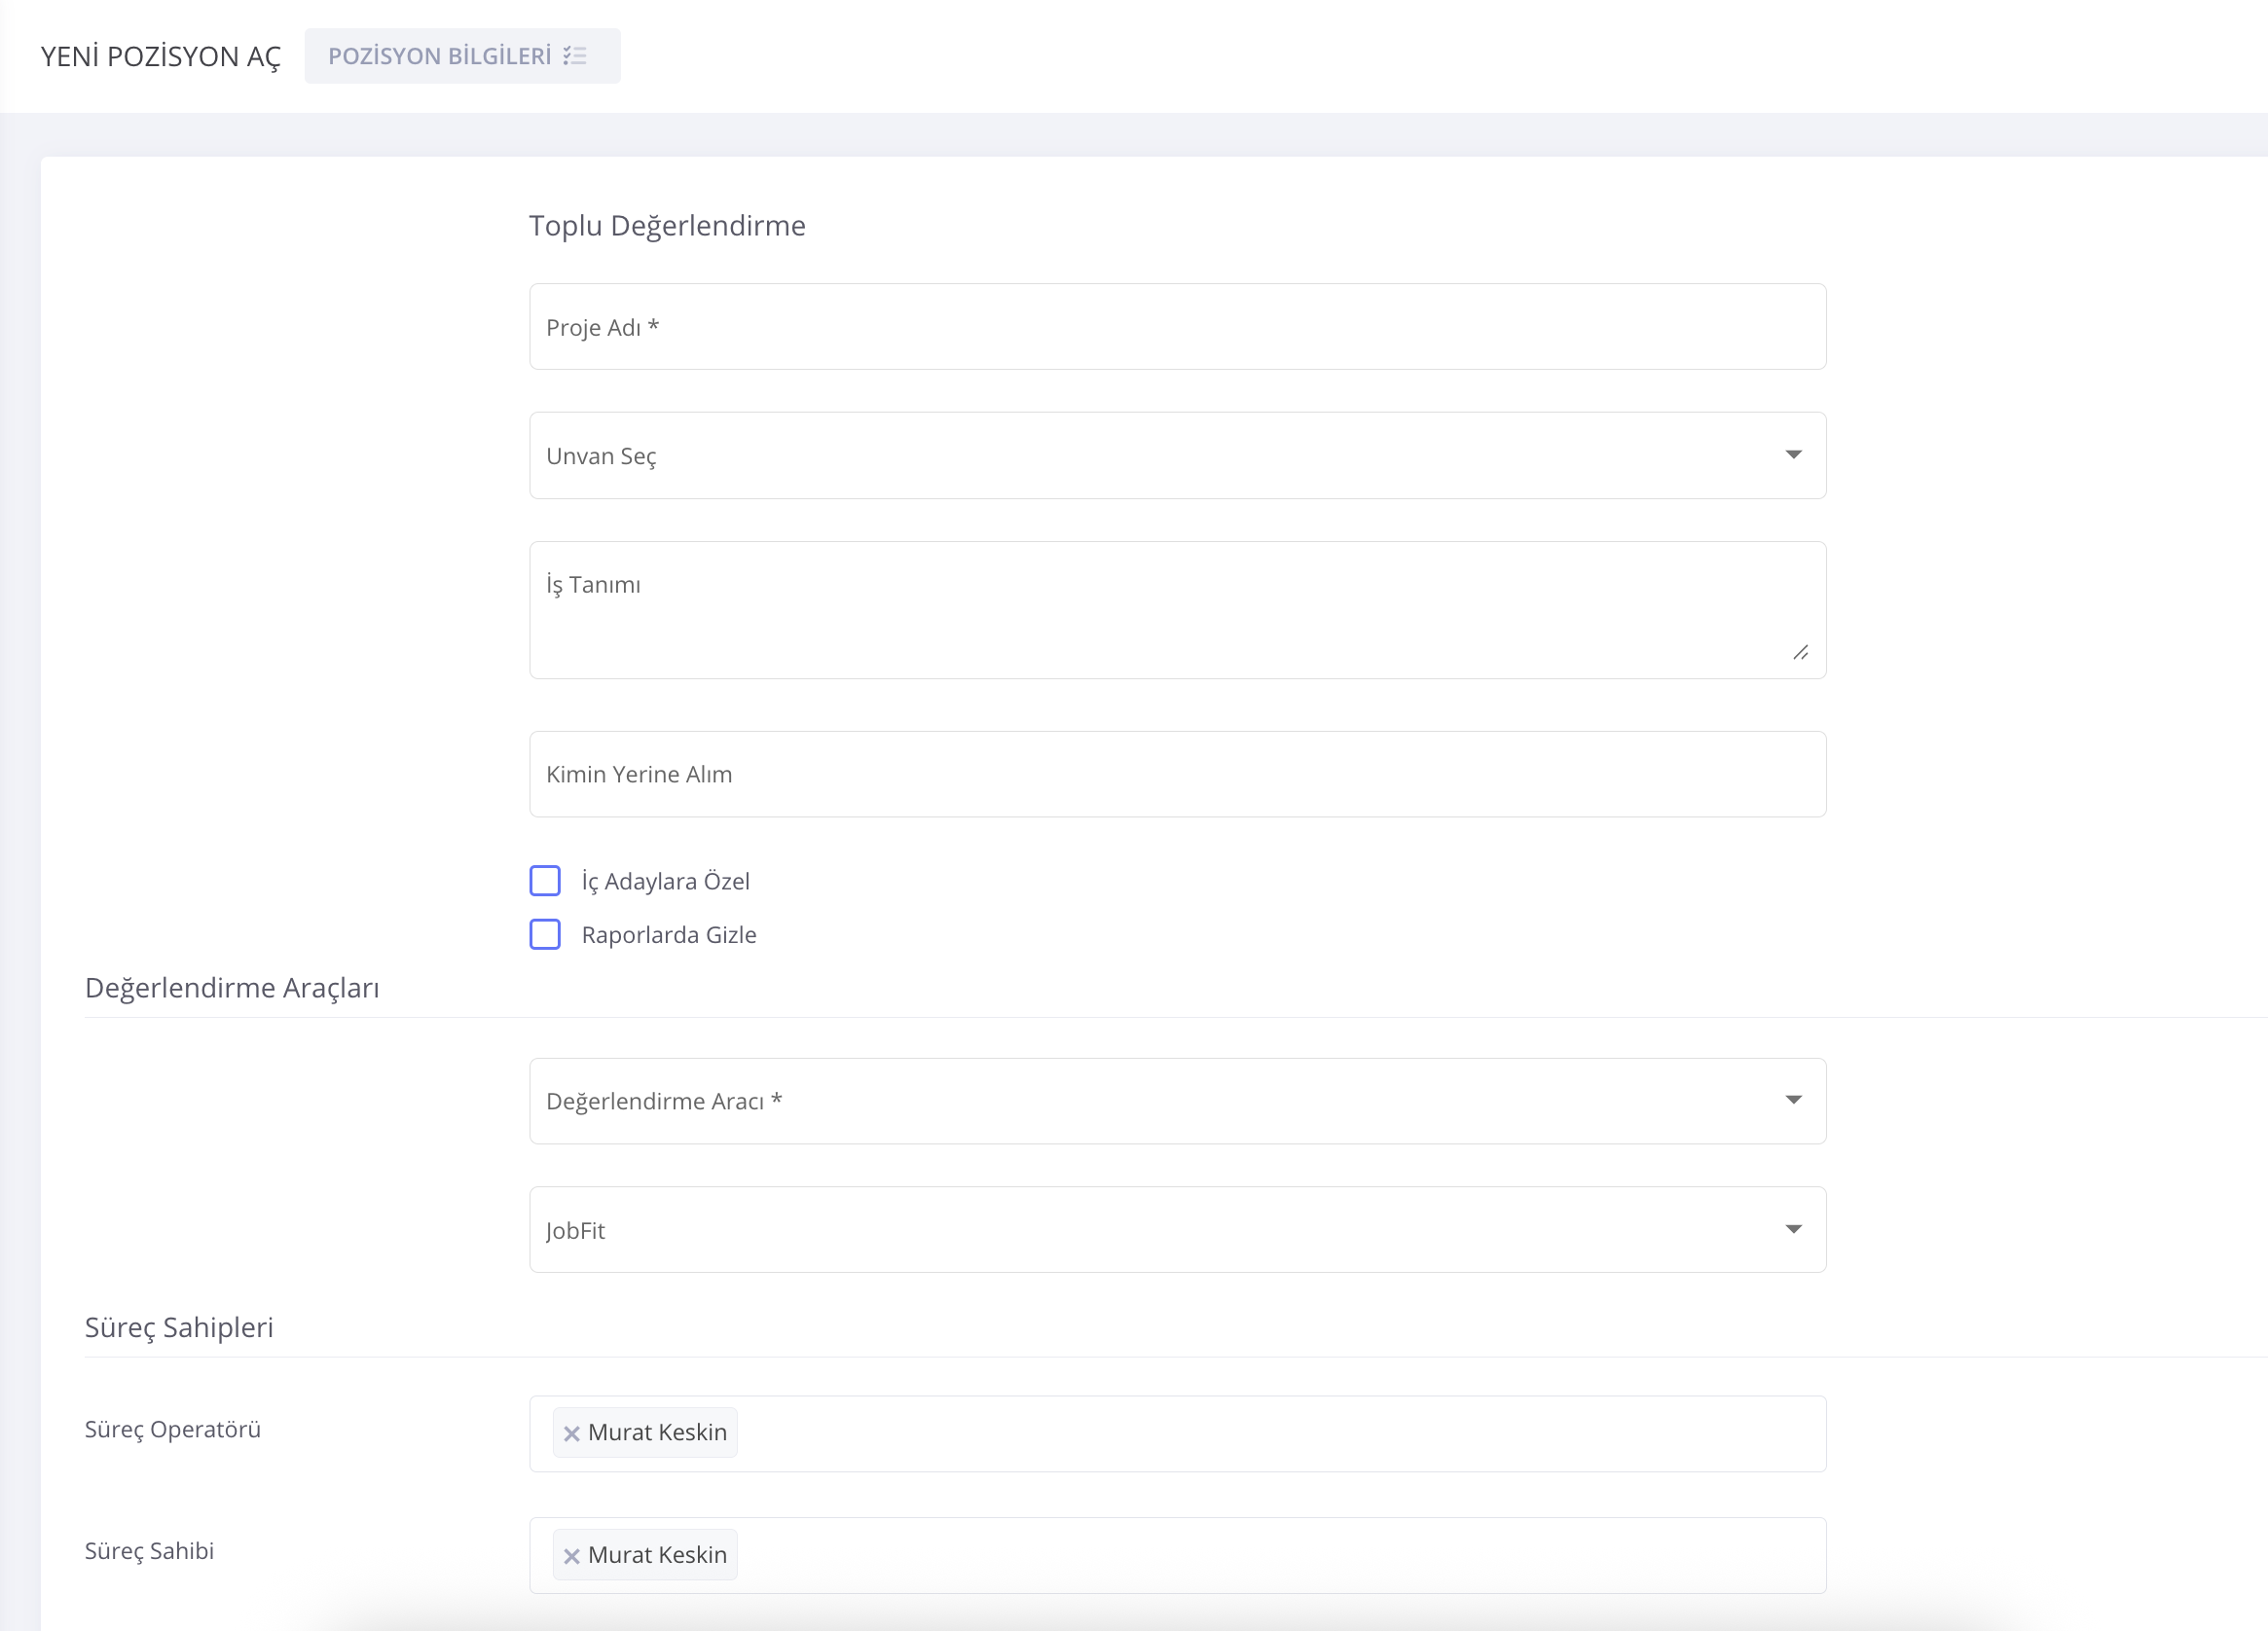Open the Değerlendirme Aracı select field

[1100, 1101]
